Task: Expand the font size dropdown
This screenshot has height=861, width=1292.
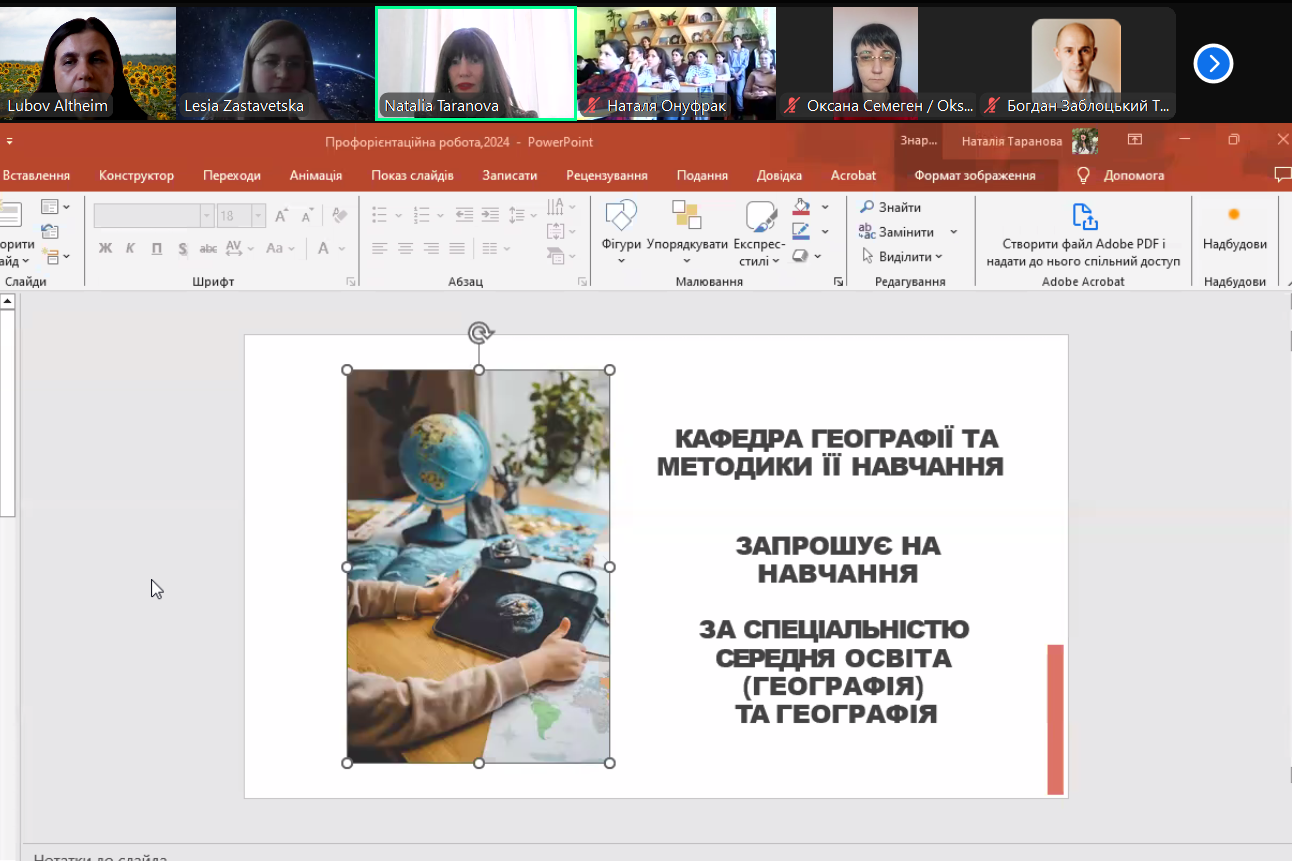Action: [x=258, y=216]
